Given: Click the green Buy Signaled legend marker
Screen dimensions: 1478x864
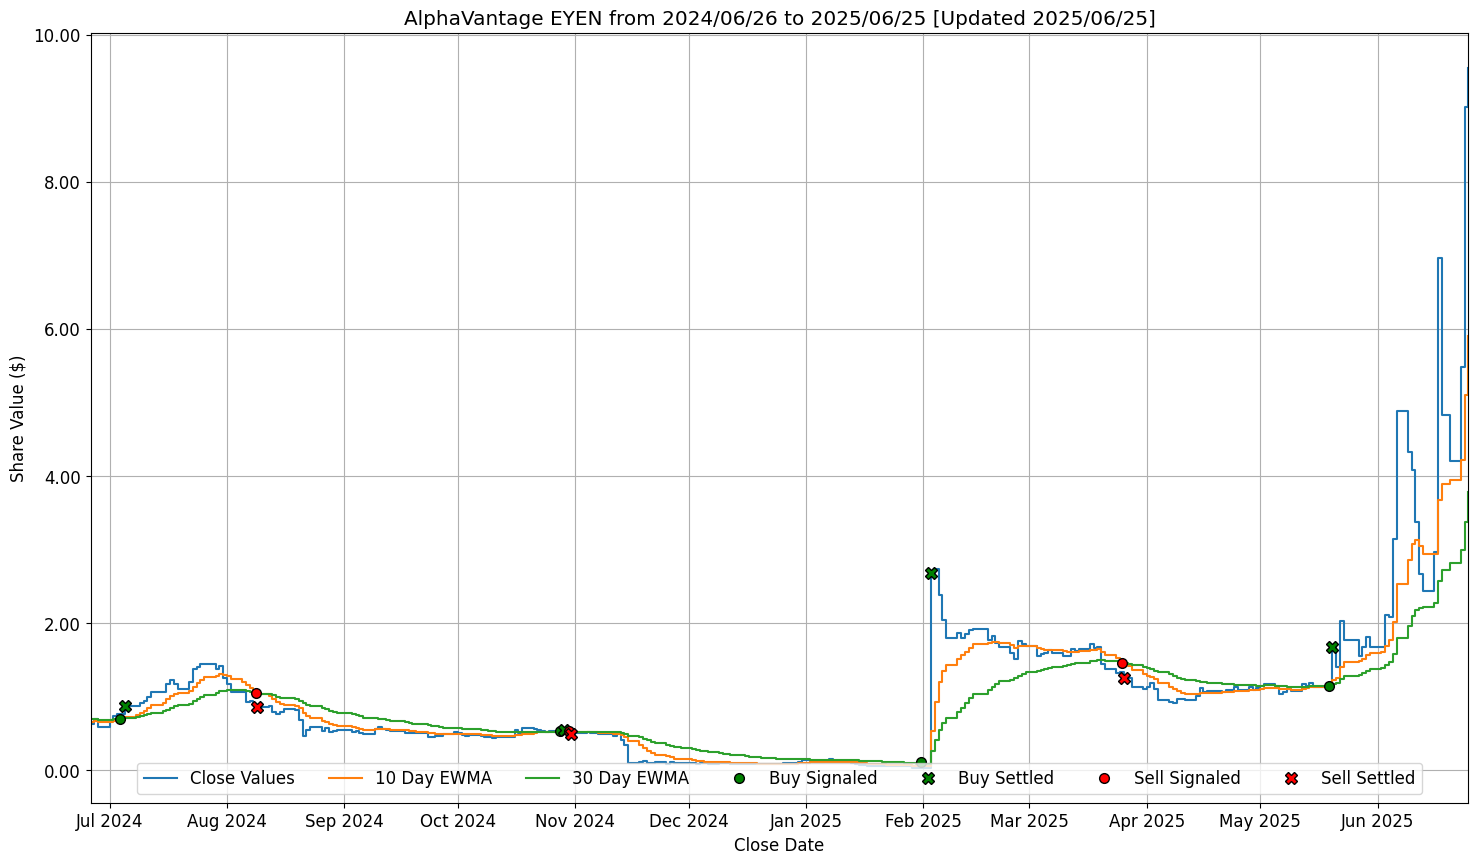Looking at the screenshot, I should point(739,778).
